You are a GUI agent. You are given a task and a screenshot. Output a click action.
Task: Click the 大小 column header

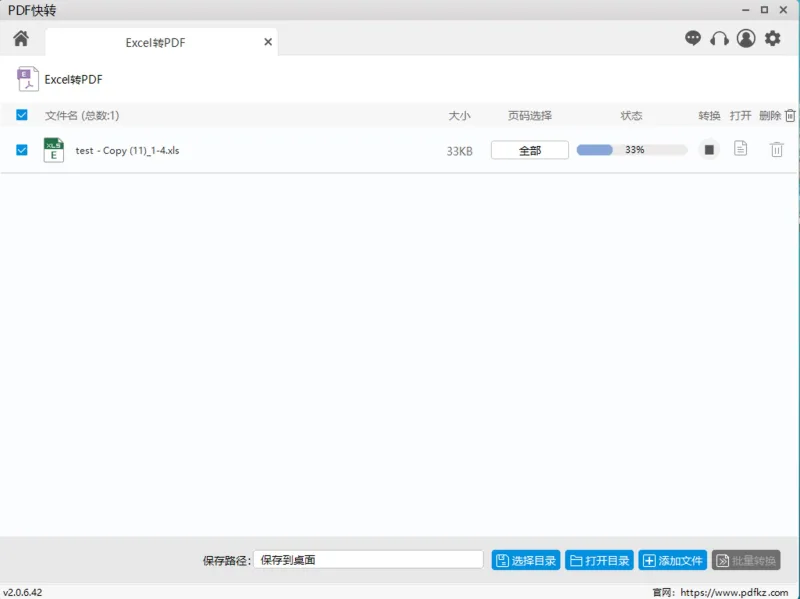459,115
